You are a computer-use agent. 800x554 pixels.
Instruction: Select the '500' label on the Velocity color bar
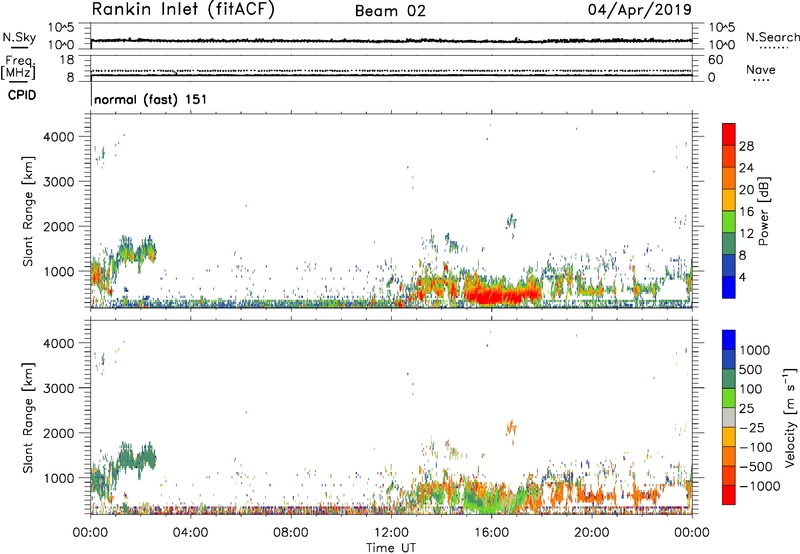click(x=751, y=370)
